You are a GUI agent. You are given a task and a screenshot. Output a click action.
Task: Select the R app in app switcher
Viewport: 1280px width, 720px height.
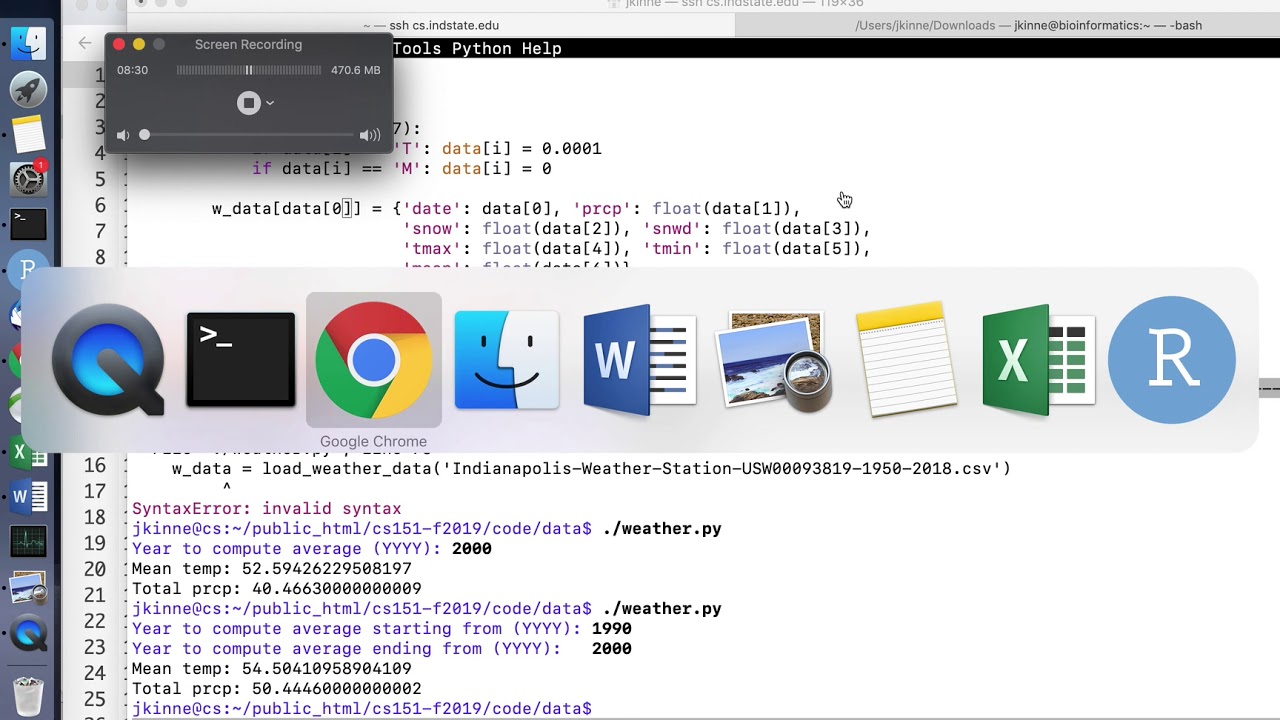tap(1172, 360)
